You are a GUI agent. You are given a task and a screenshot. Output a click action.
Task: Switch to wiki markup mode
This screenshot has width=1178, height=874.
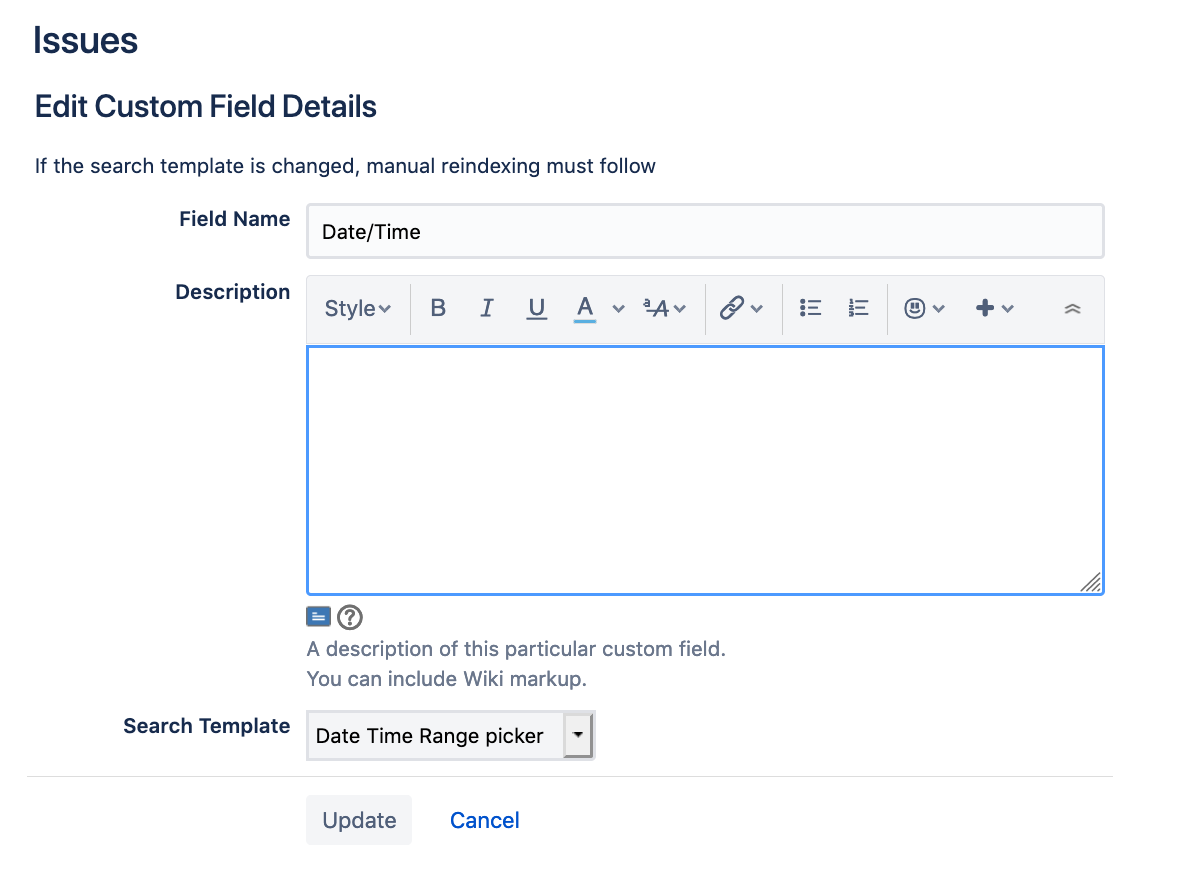click(x=318, y=616)
